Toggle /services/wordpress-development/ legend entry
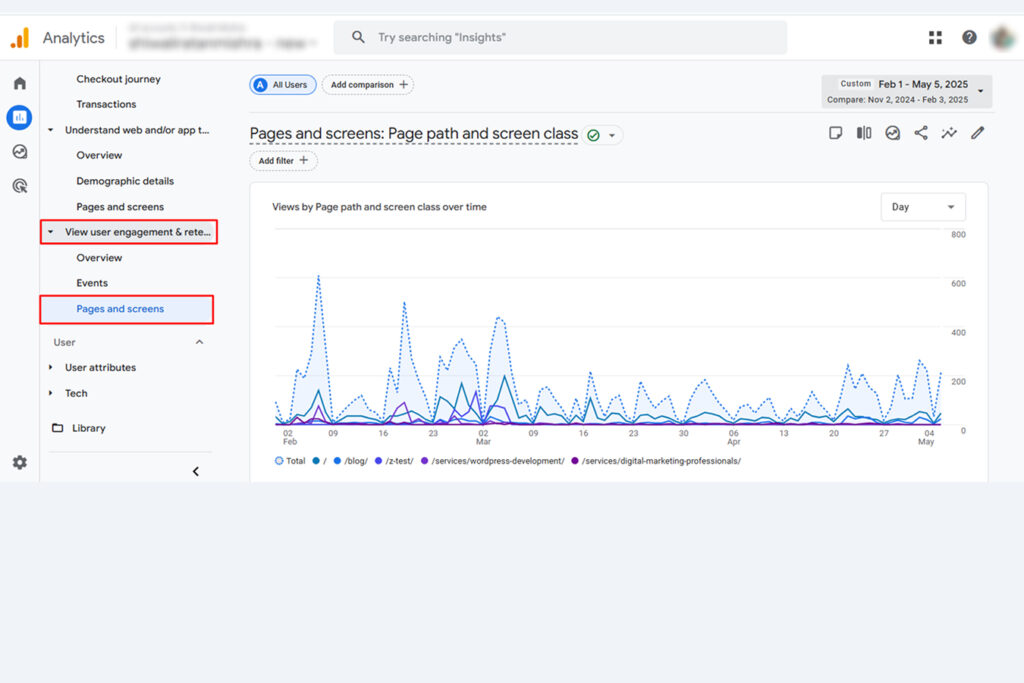1024x683 pixels. (x=492, y=461)
